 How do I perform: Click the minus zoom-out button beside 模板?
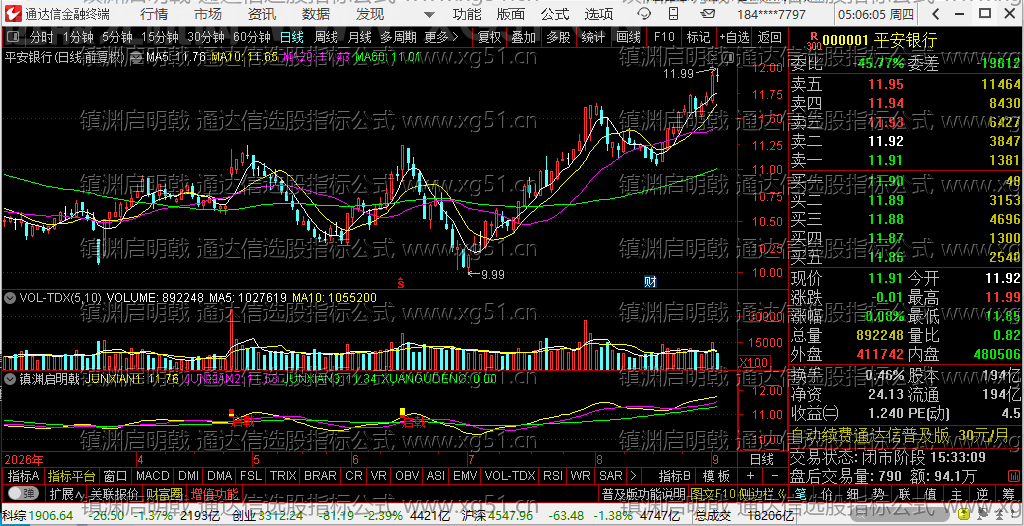coord(775,476)
